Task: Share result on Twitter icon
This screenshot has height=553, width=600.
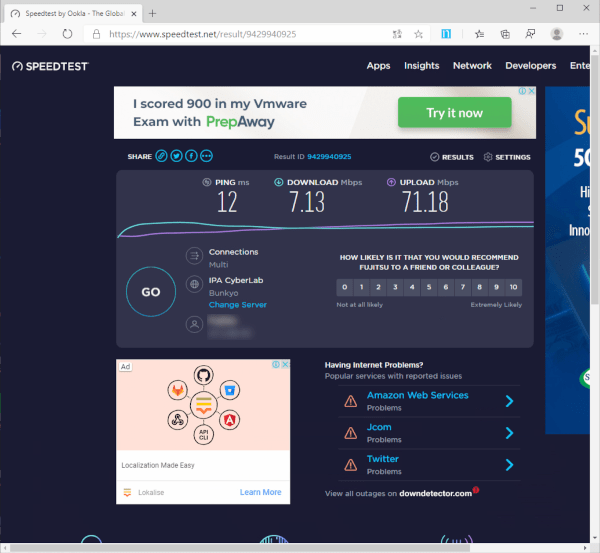Action: 176,156
